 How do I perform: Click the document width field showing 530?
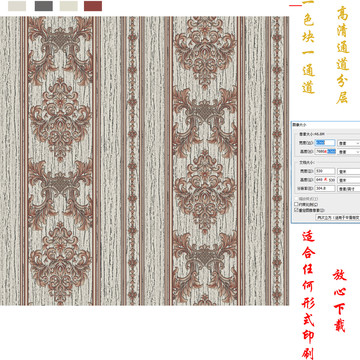tap(325, 171)
